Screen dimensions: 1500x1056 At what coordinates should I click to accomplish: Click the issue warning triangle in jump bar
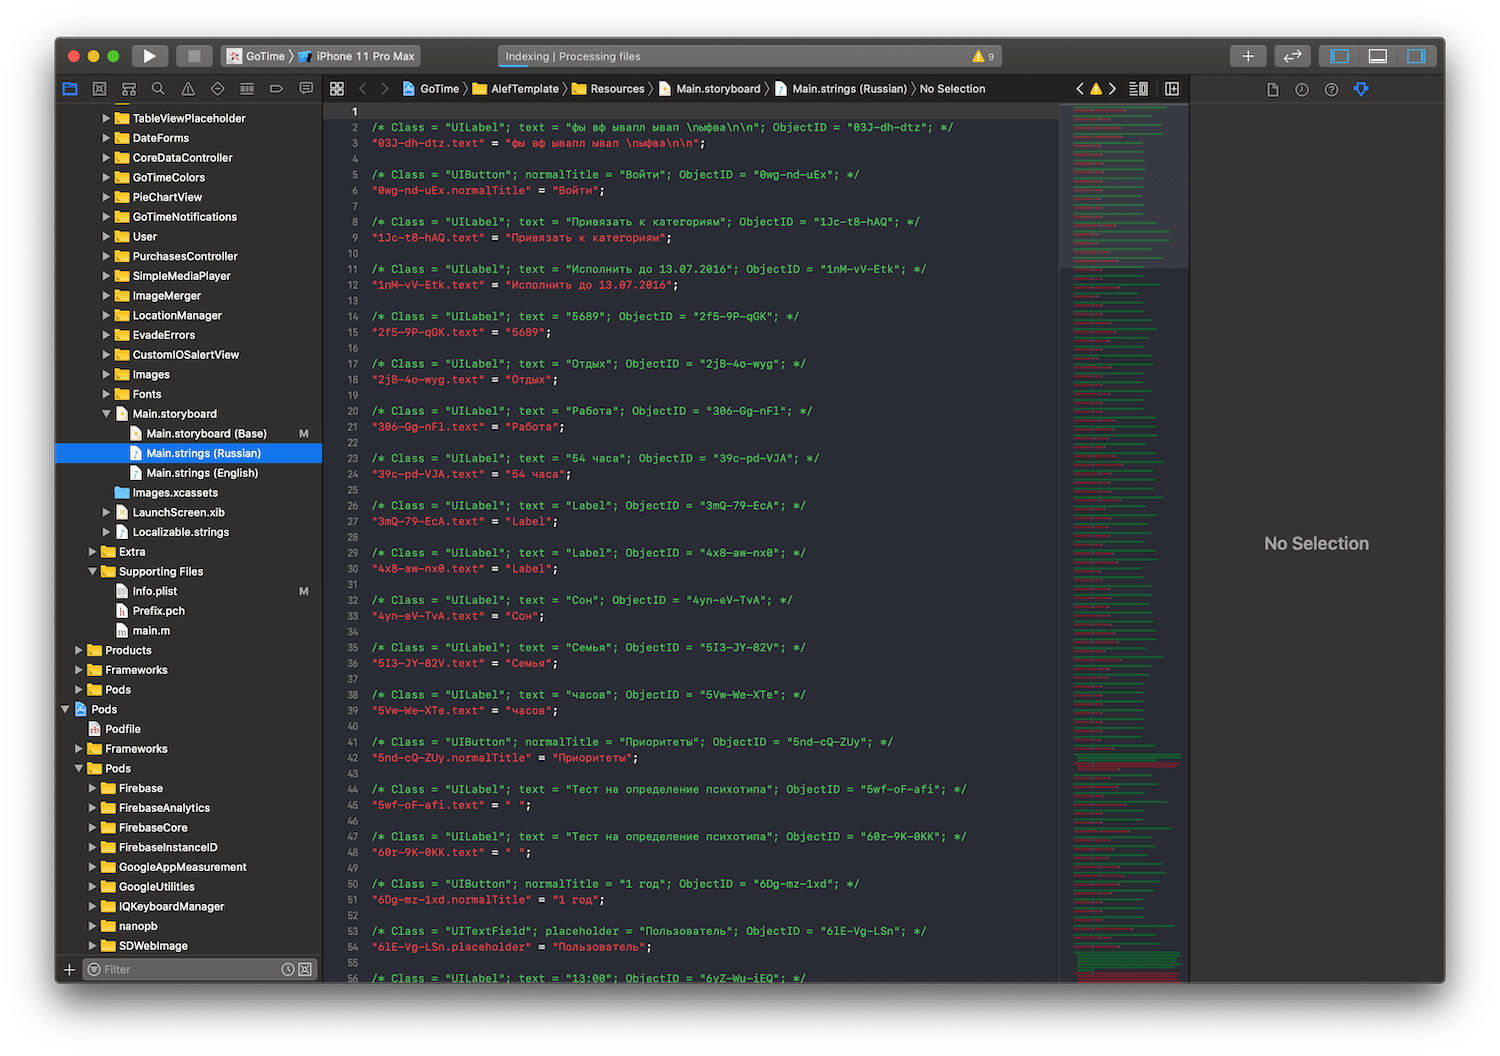pos(1096,89)
